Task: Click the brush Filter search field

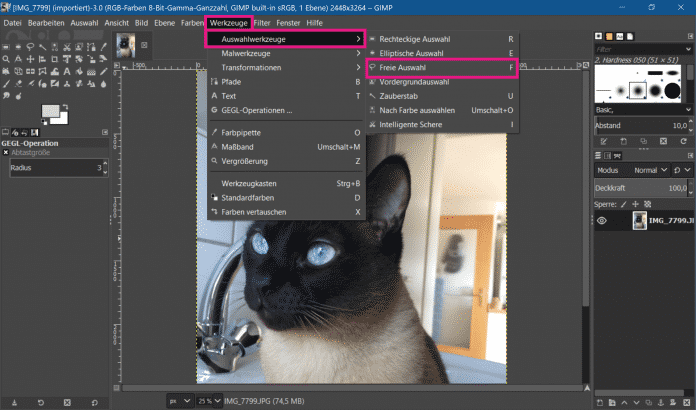Action: [x=640, y=48]
